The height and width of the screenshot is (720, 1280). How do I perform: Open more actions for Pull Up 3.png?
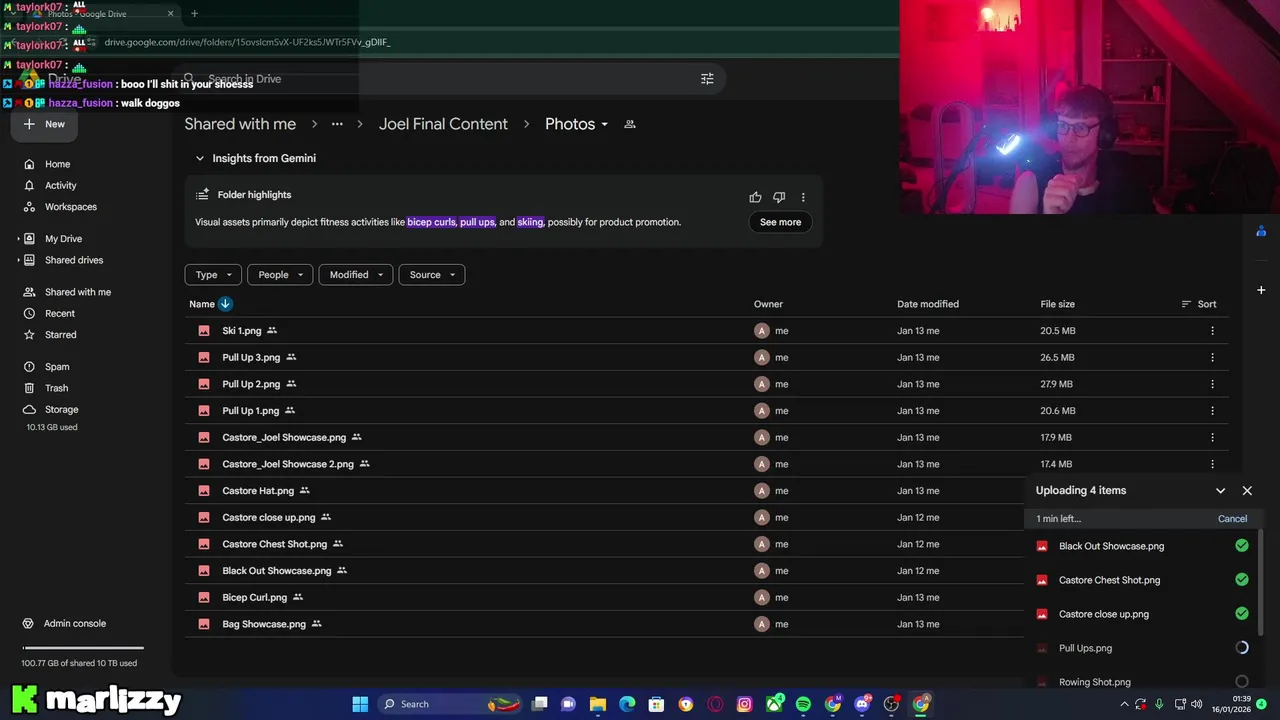point(1212,357)
